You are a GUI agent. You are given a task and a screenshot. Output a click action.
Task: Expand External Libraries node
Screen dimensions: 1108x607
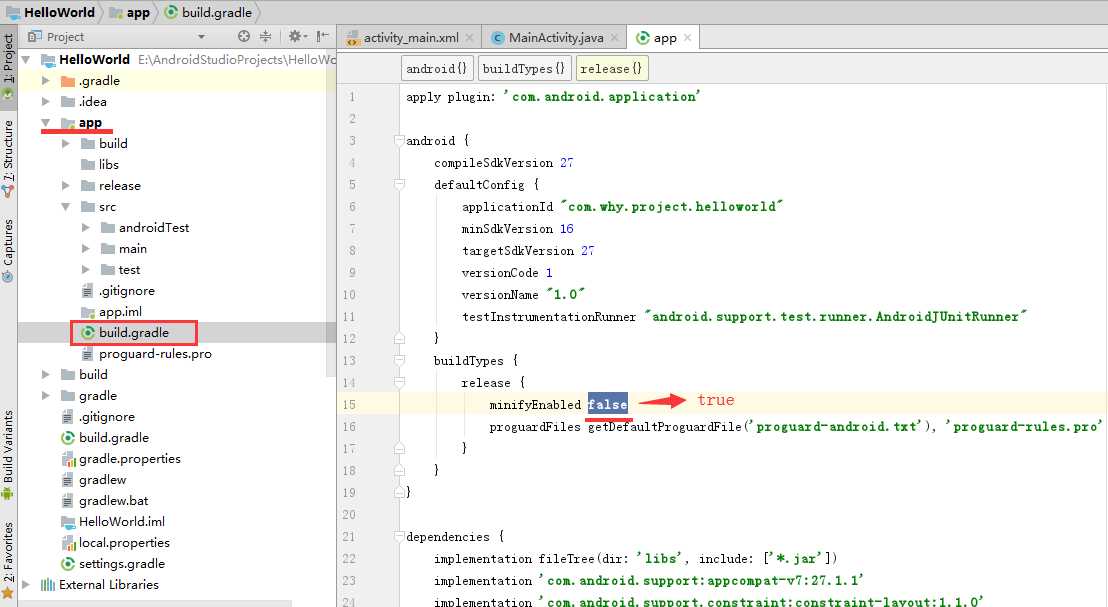pyautogui.click(x=26, y=584)
